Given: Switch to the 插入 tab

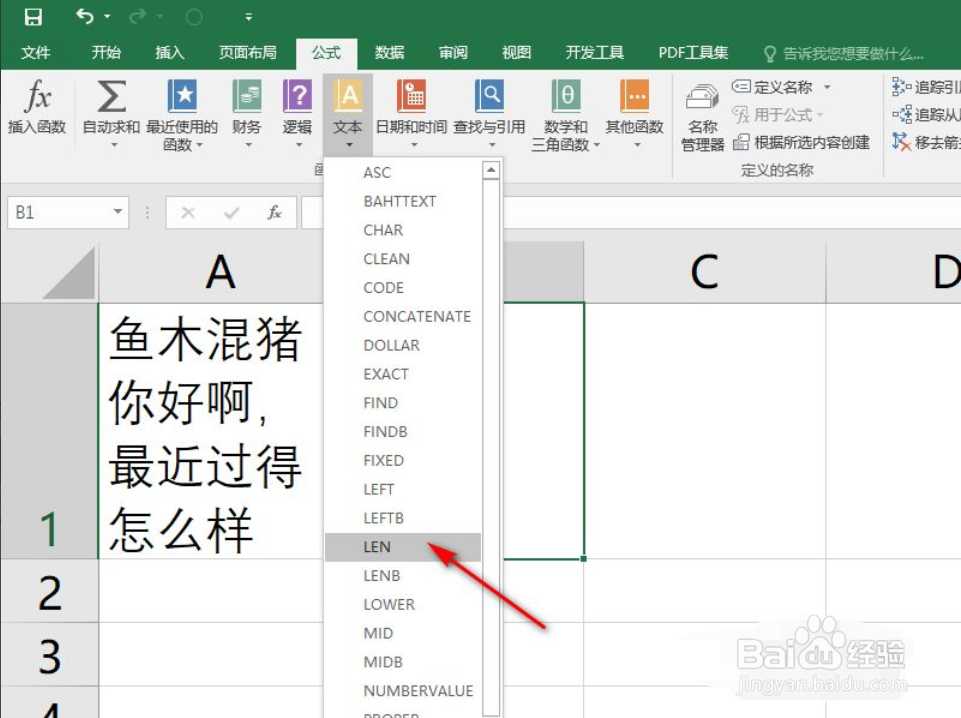Looking at the screenshot, I should pos(170,53).
